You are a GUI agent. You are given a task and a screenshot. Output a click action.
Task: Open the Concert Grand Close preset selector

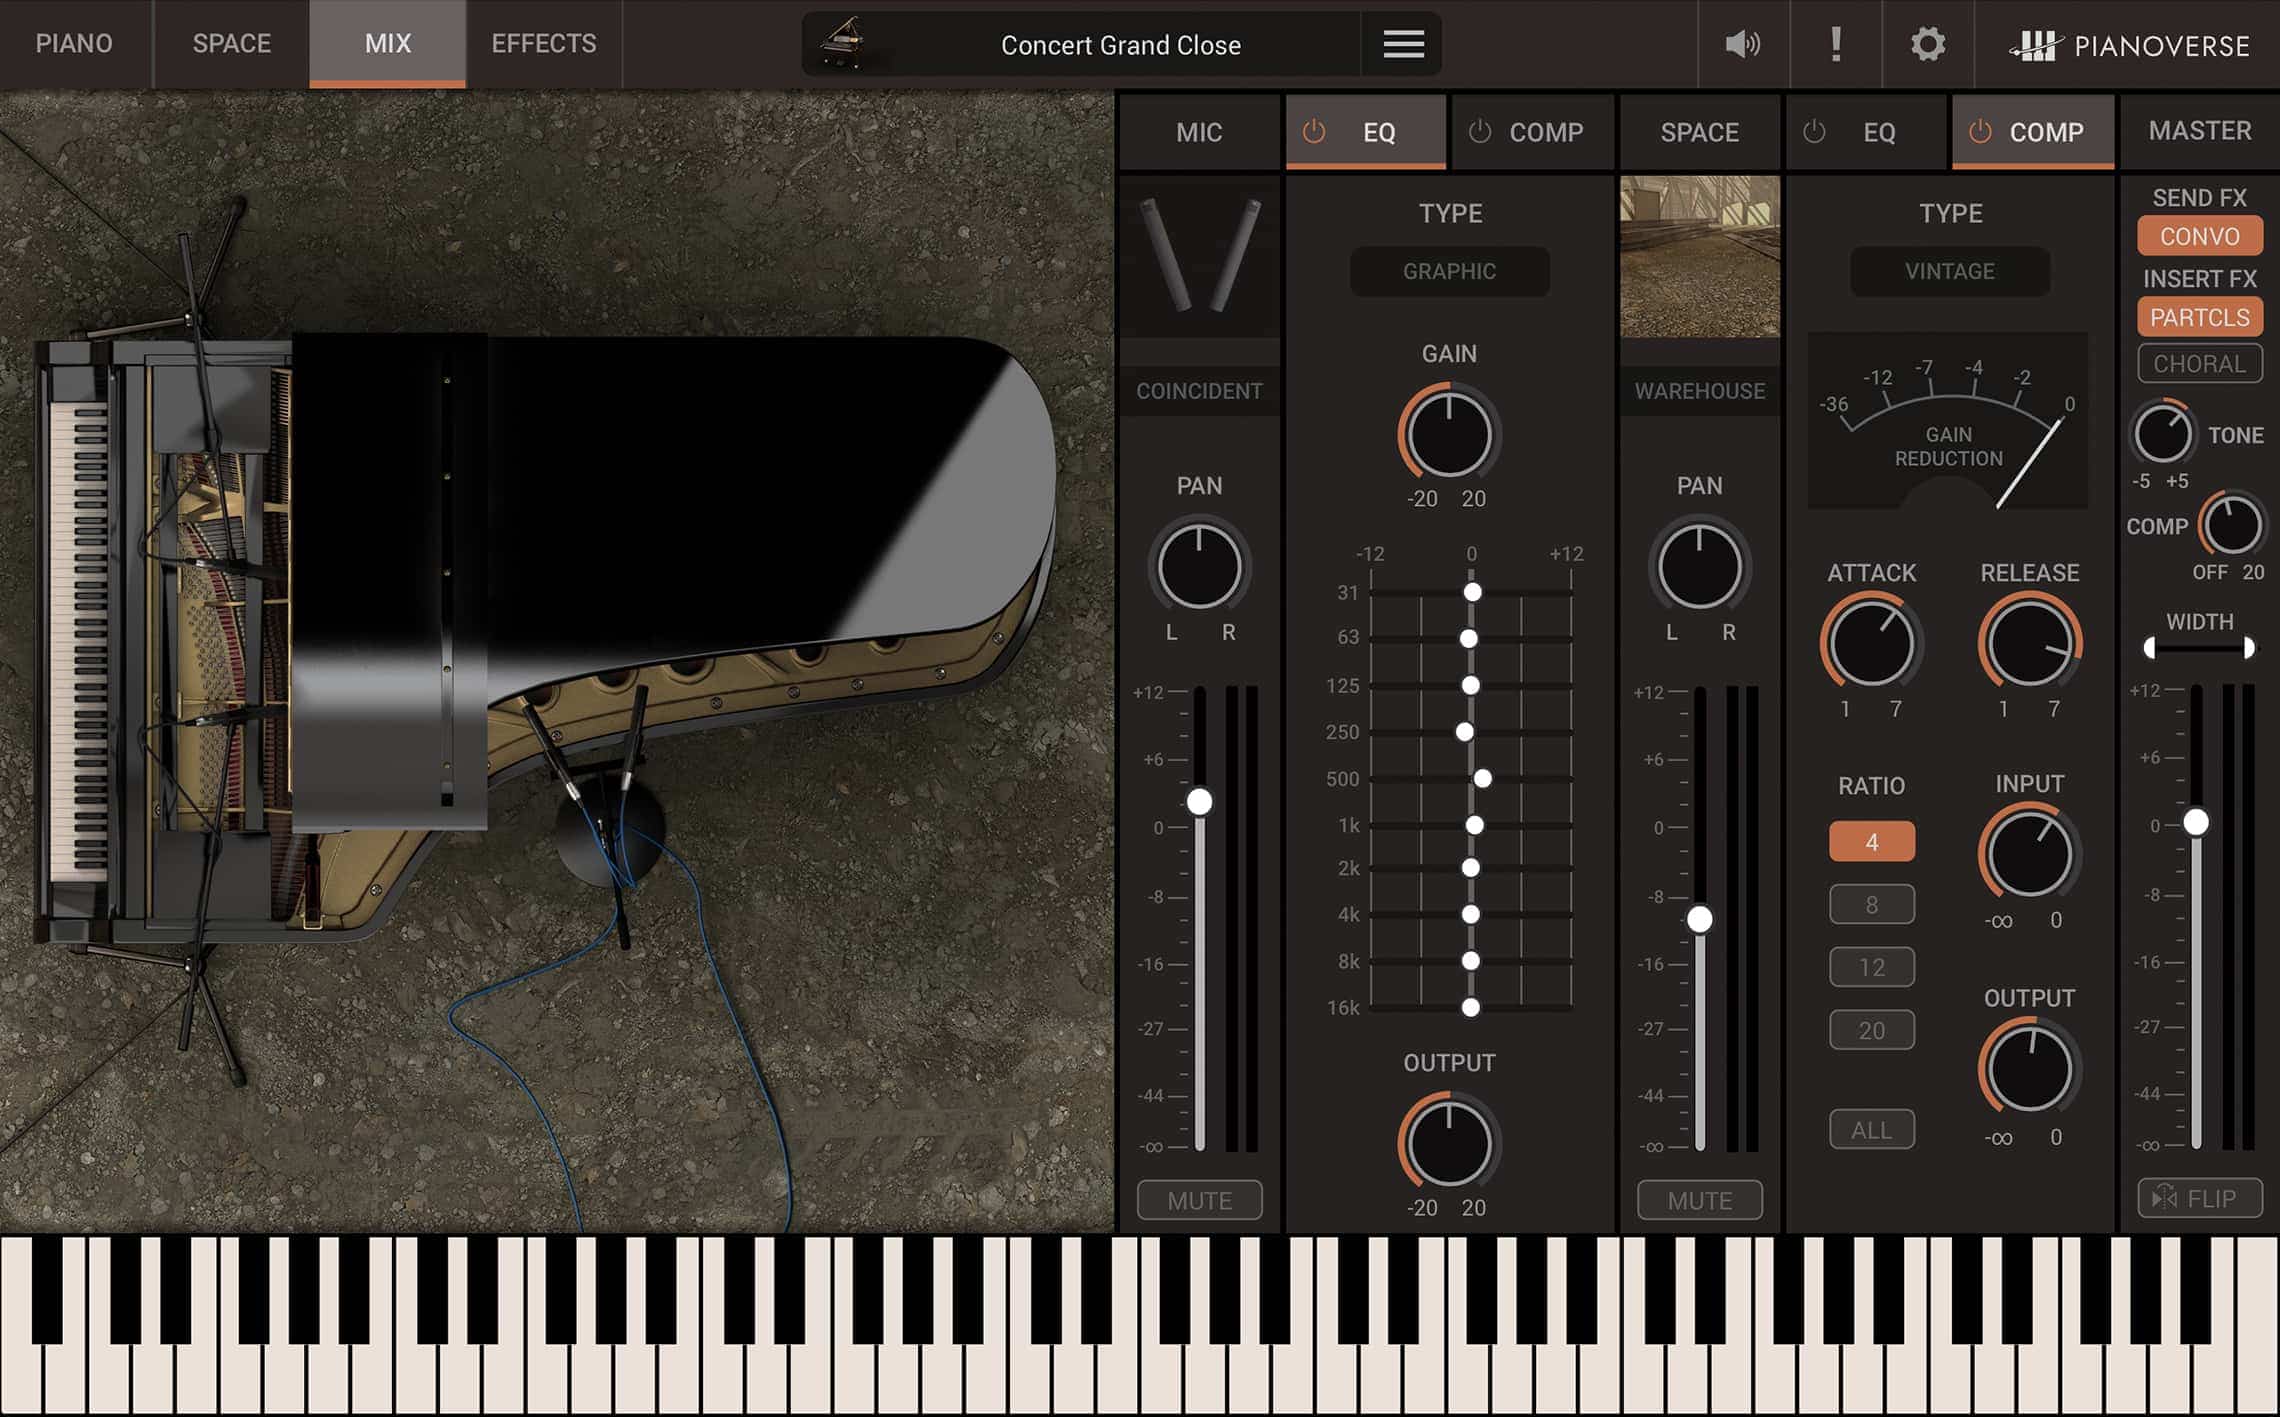1120,45
